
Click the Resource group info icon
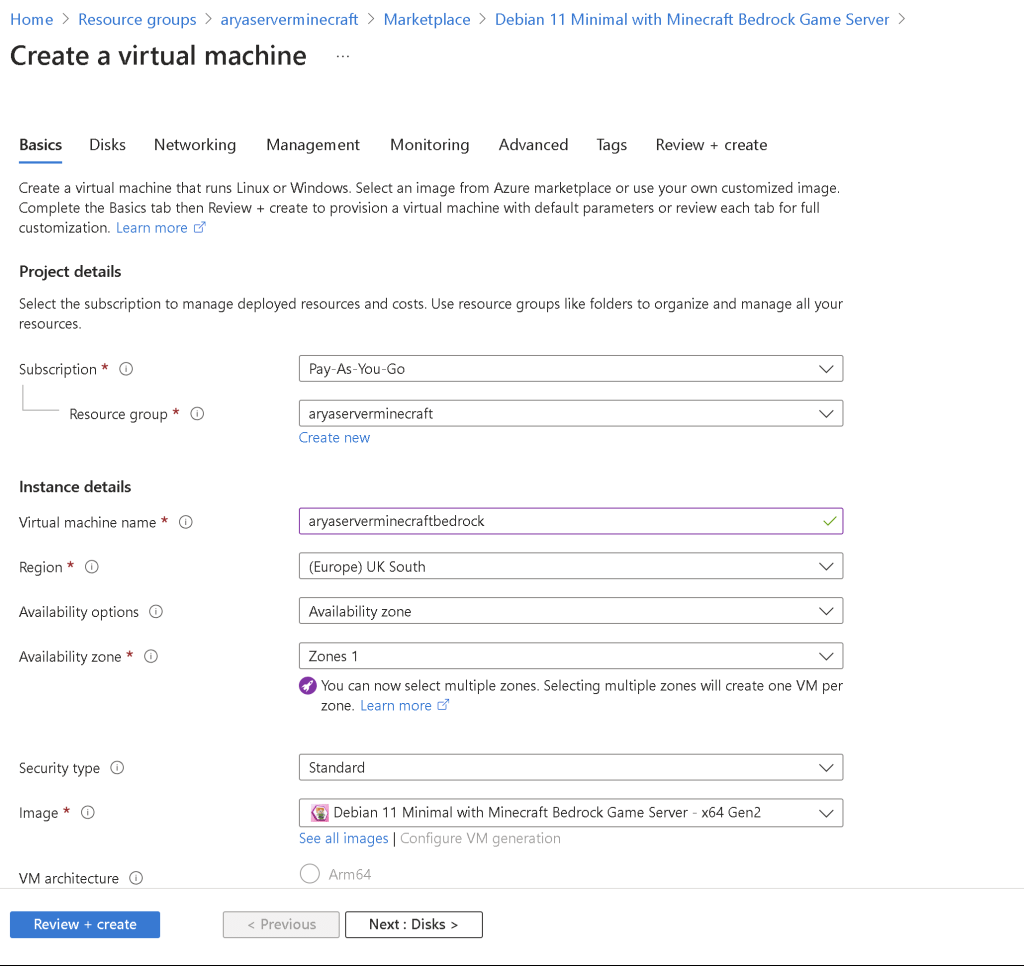[x=197, y=413]
